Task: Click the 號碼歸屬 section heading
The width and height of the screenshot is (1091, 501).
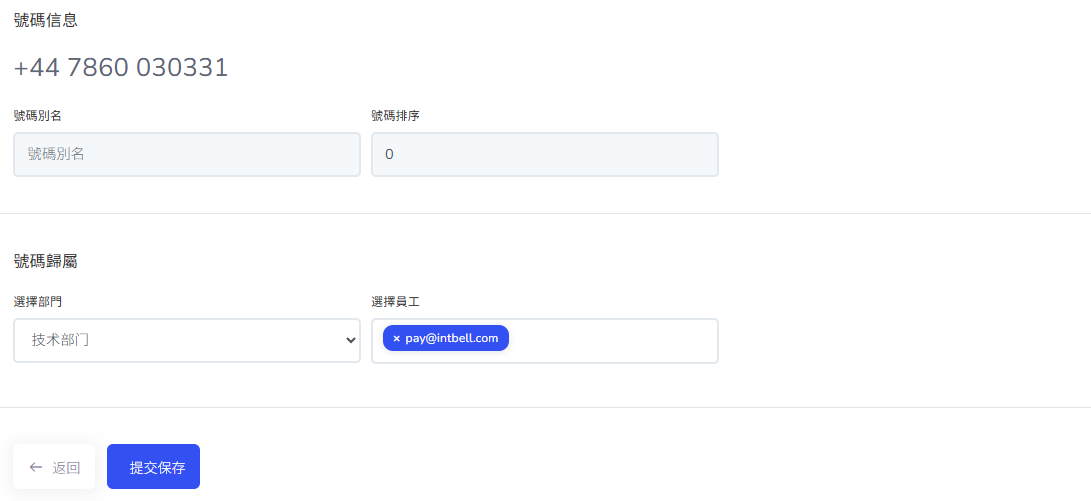Action: (46, 261)
